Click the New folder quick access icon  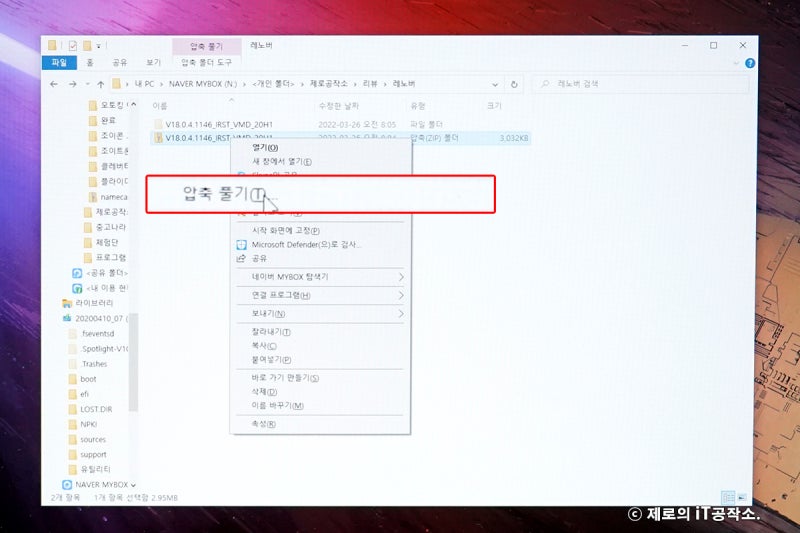pos(87,46)
